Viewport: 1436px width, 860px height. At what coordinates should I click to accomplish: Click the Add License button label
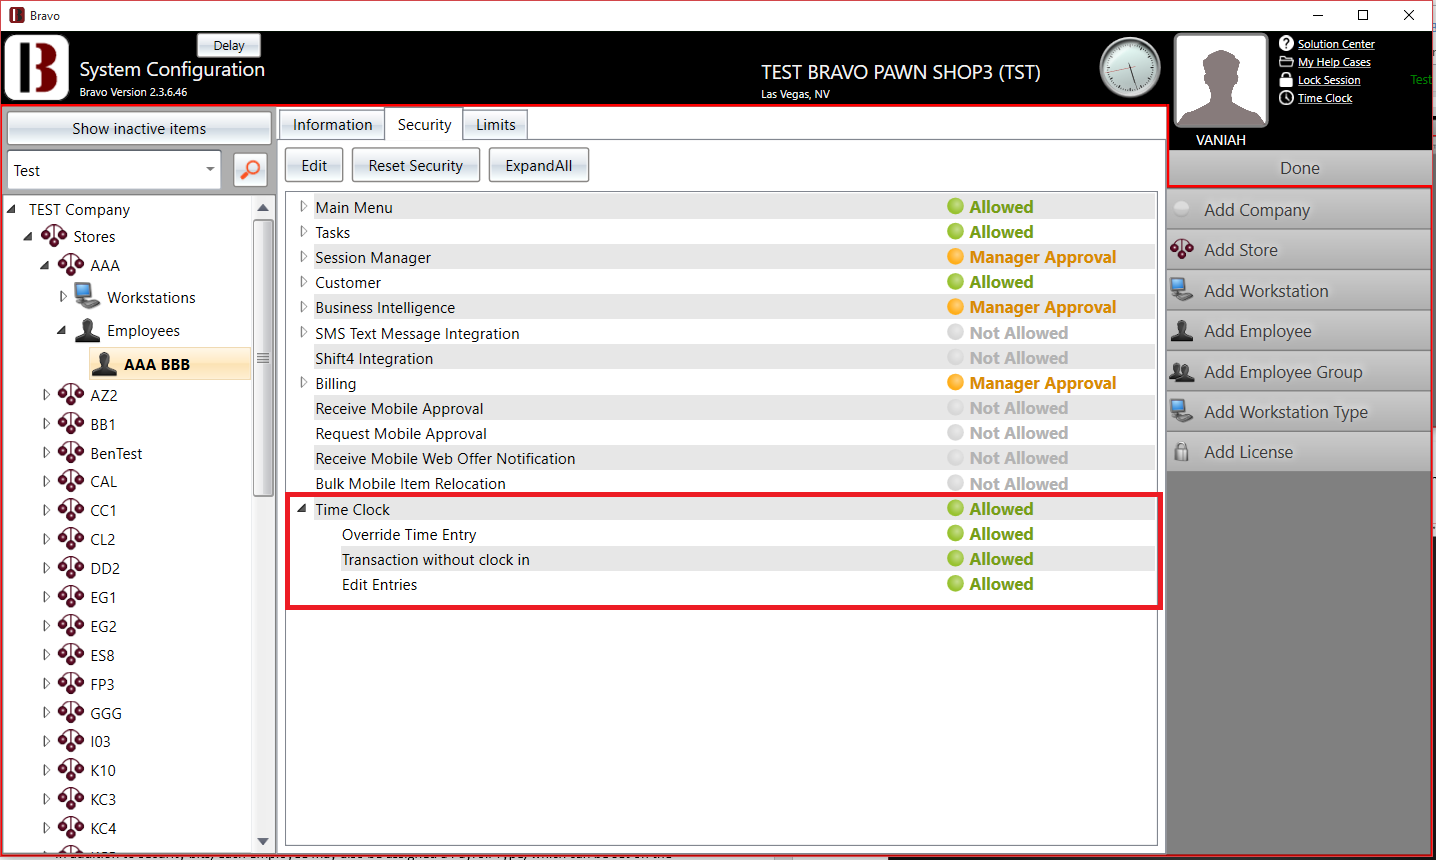point(1248,452)
